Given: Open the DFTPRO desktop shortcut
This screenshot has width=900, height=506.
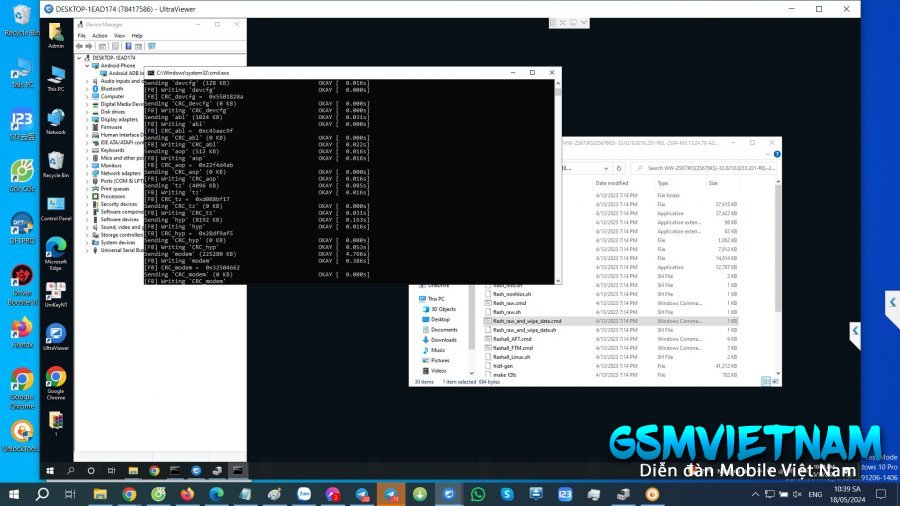Looking at the screenshot, I should coord(22,225).
